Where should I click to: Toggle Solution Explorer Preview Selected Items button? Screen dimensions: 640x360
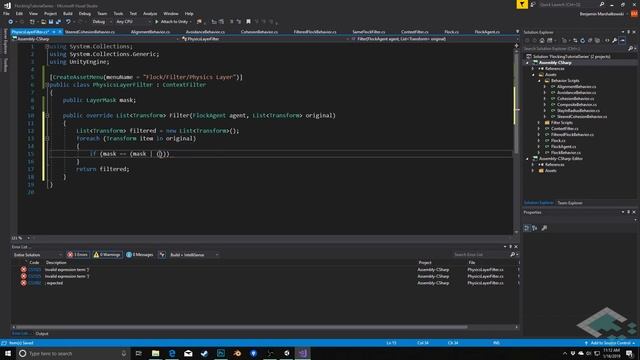(x=622, y=40)
